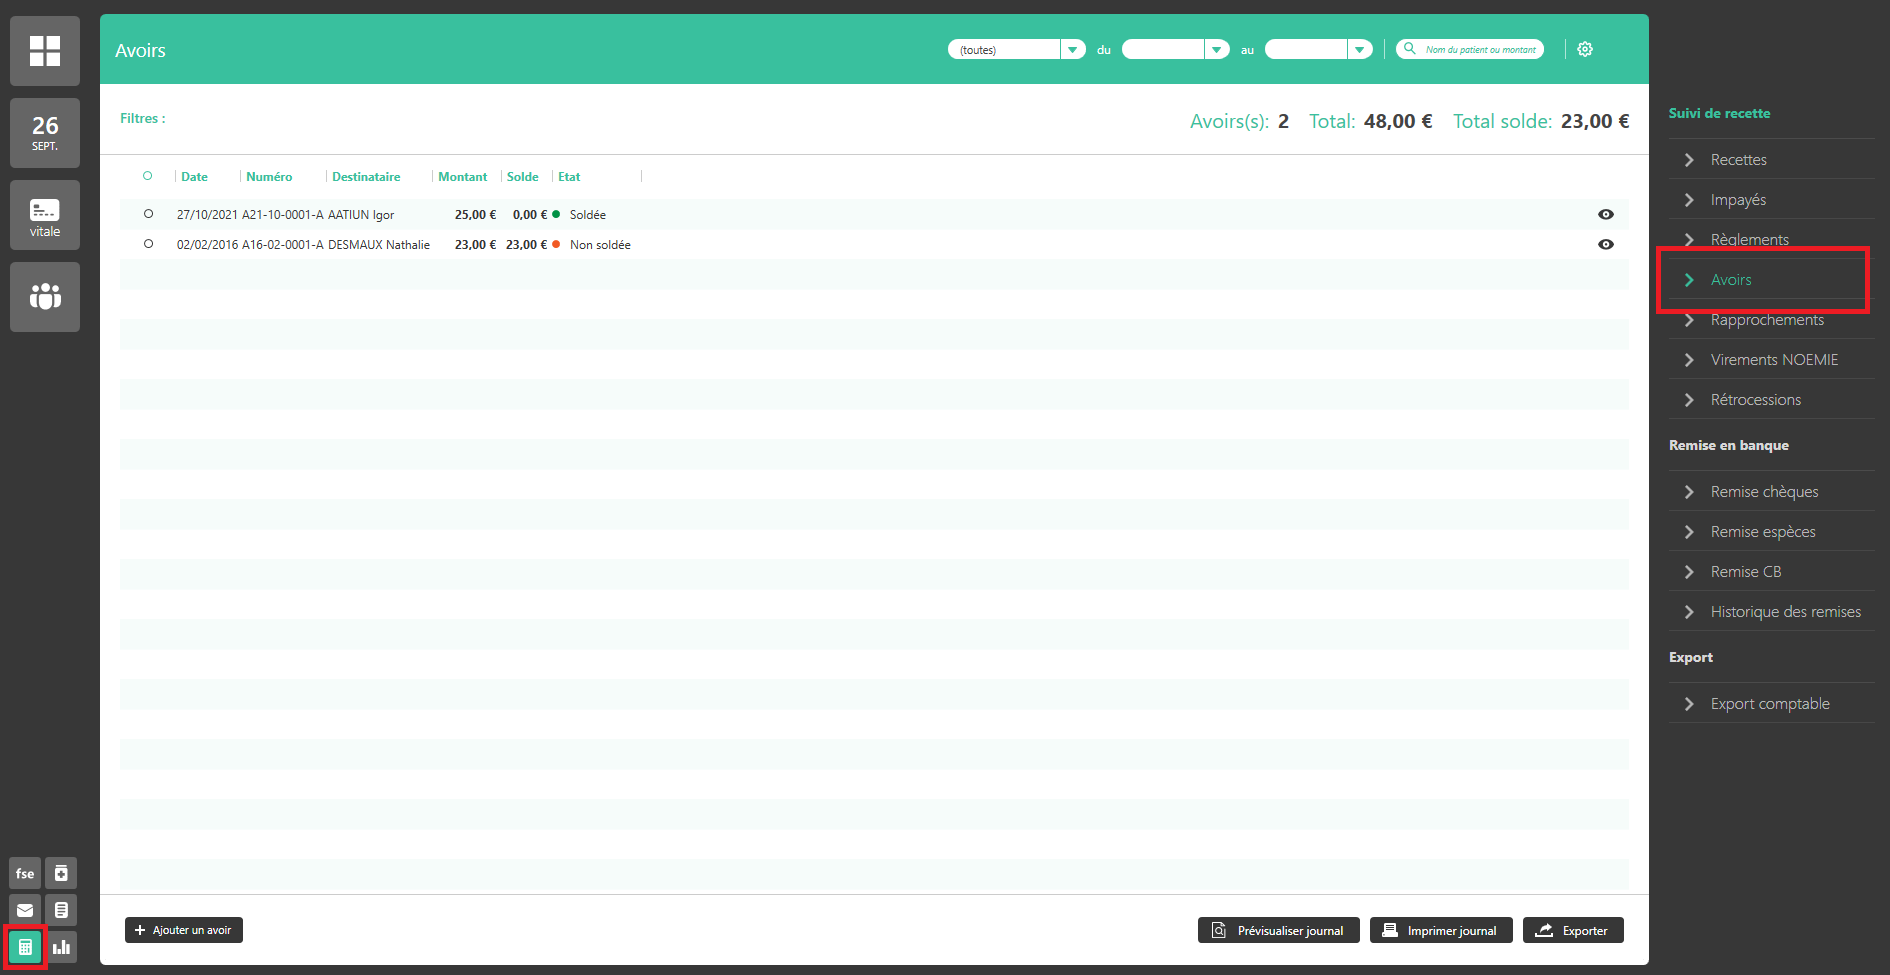Click the Exporter button

coord(1572,930)
